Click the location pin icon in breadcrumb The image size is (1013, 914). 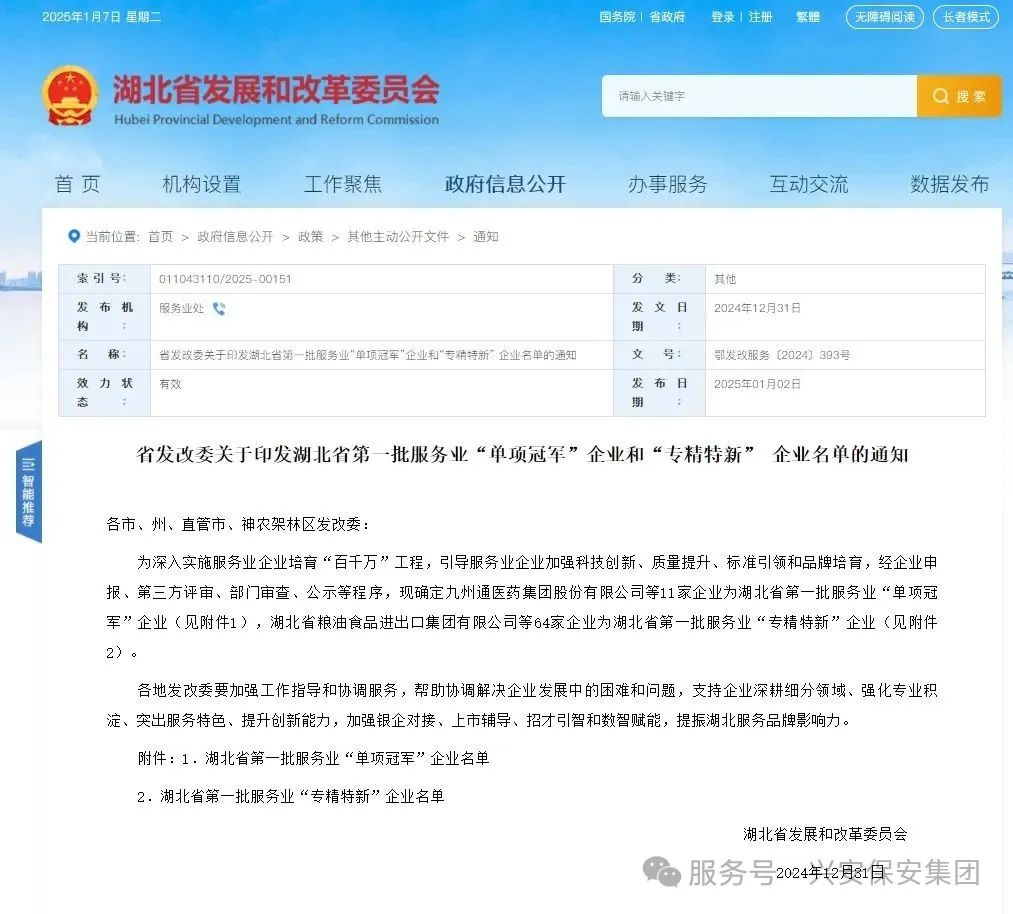74,236
